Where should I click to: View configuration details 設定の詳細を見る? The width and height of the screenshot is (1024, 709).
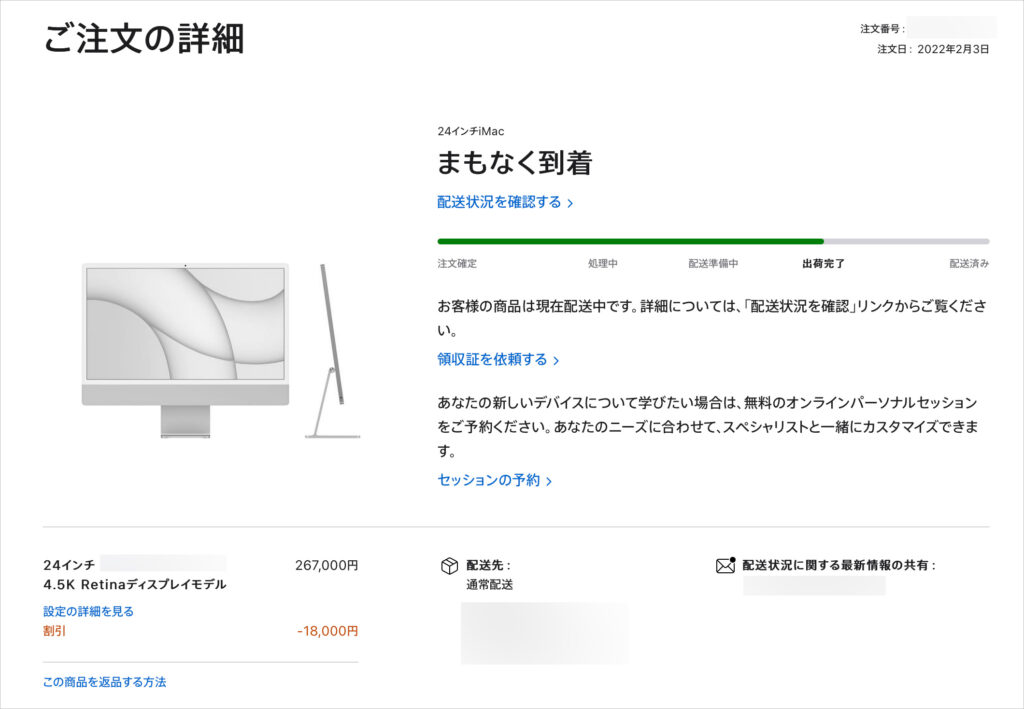click(88, 611)
